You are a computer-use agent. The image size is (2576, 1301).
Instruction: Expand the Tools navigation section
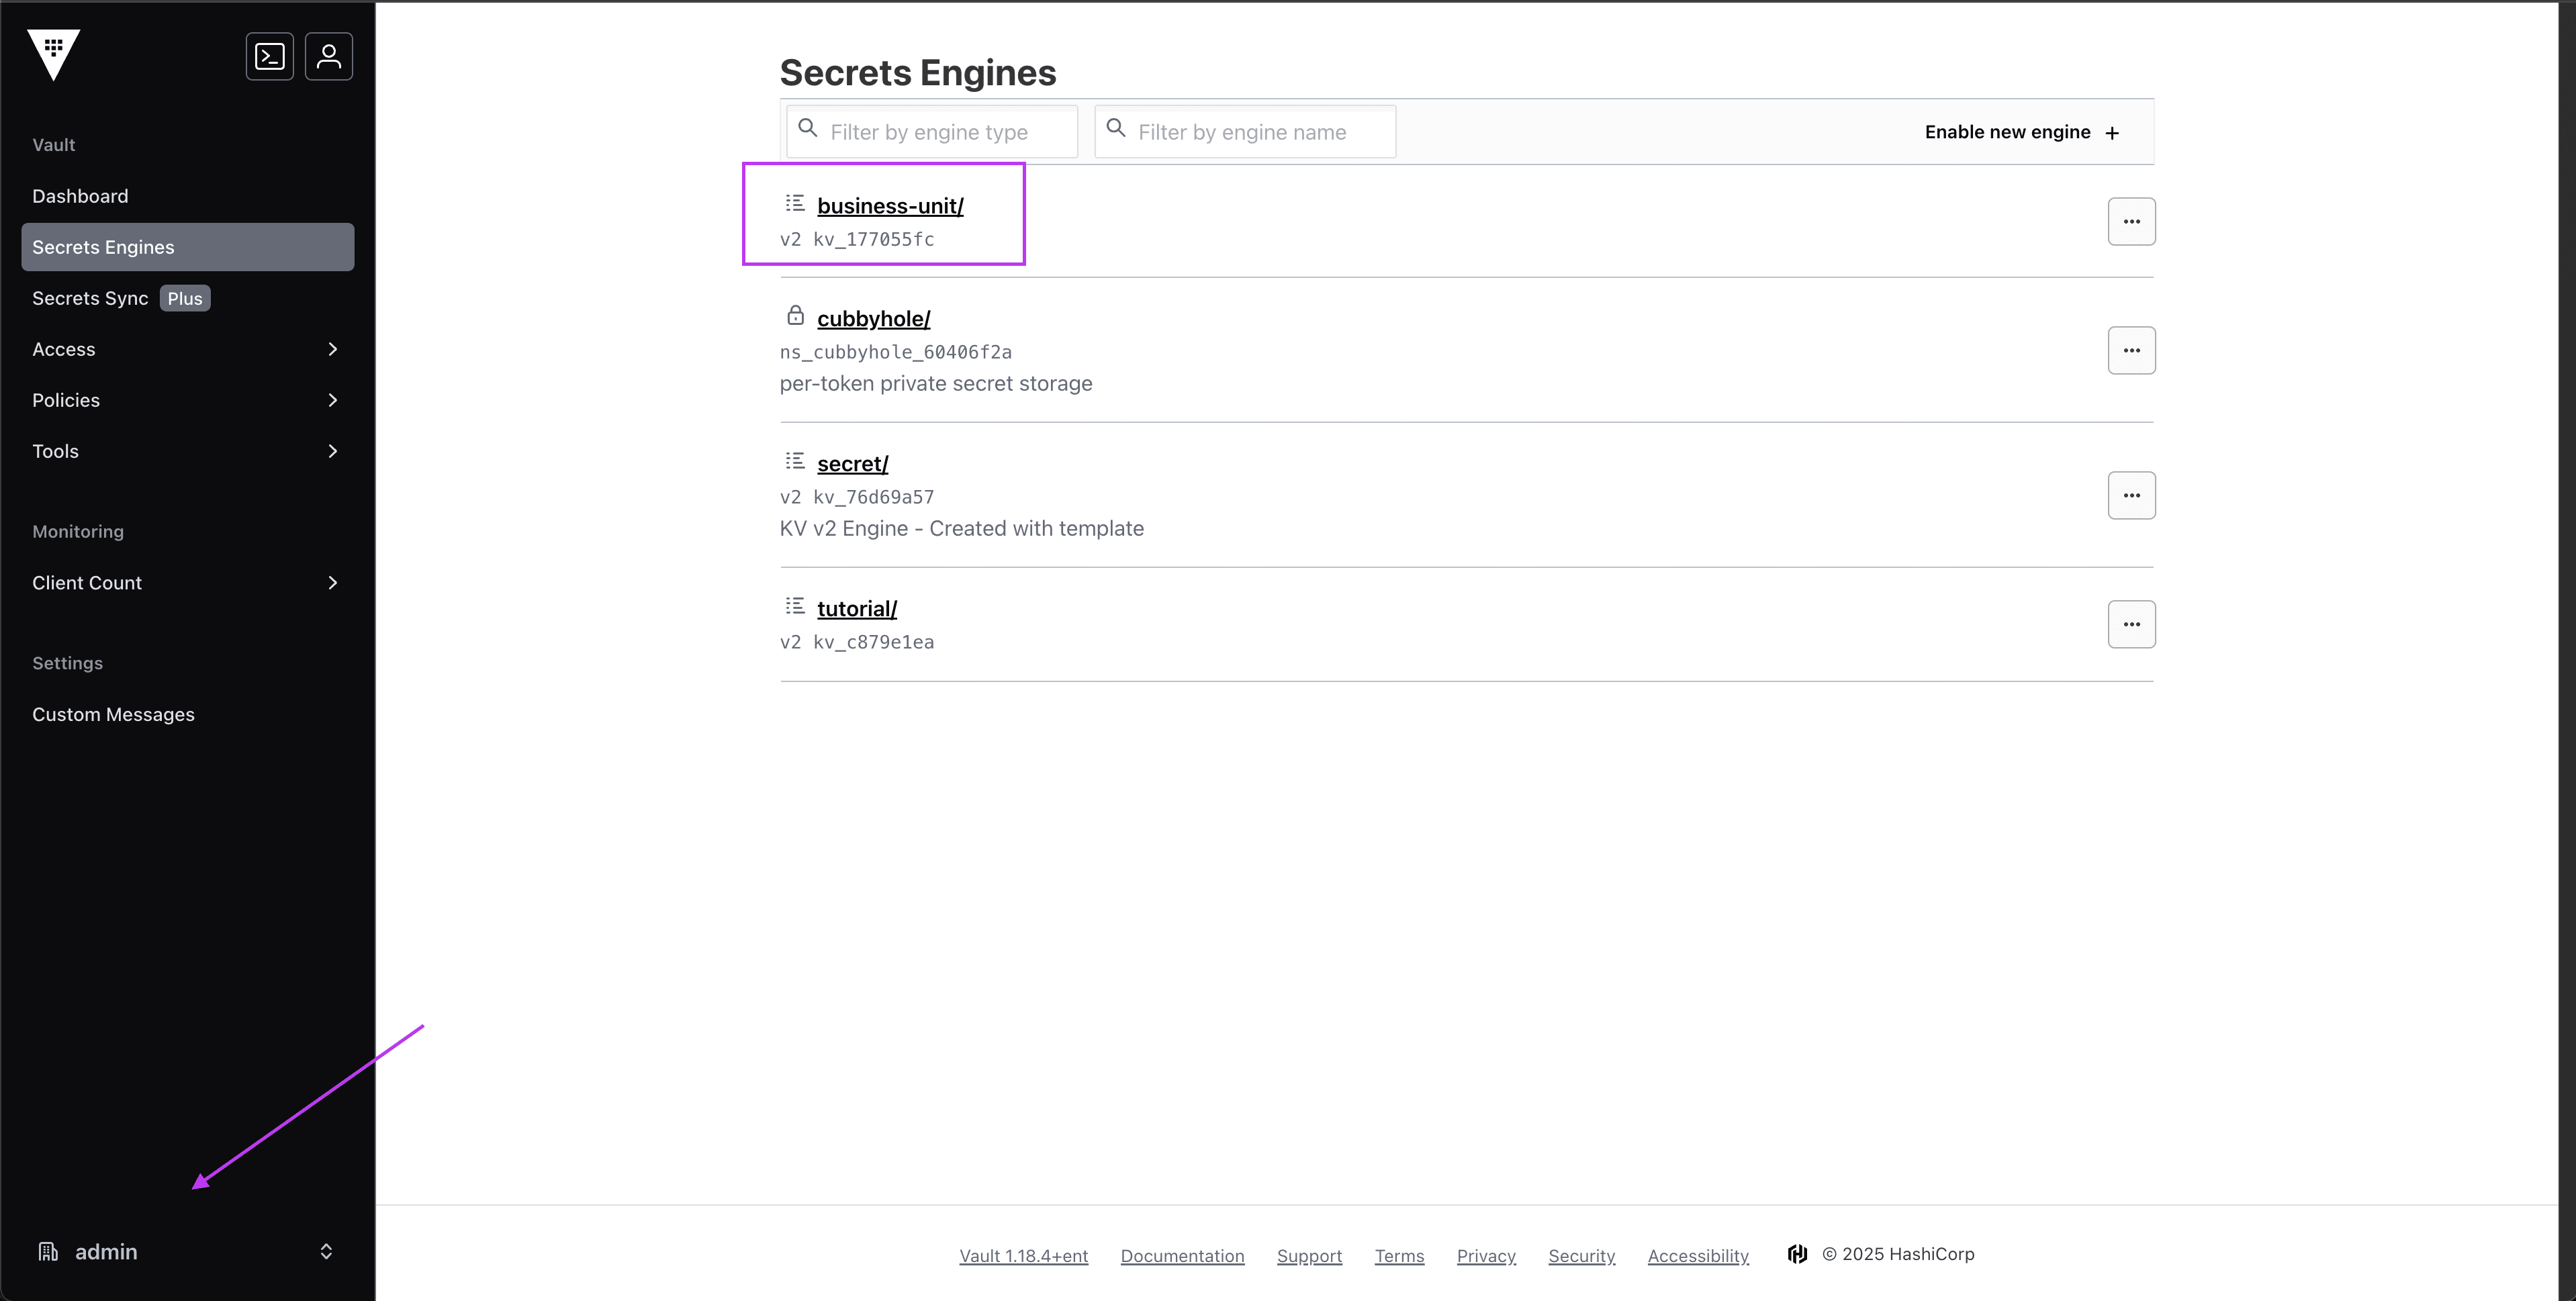[x=187, y=451]
